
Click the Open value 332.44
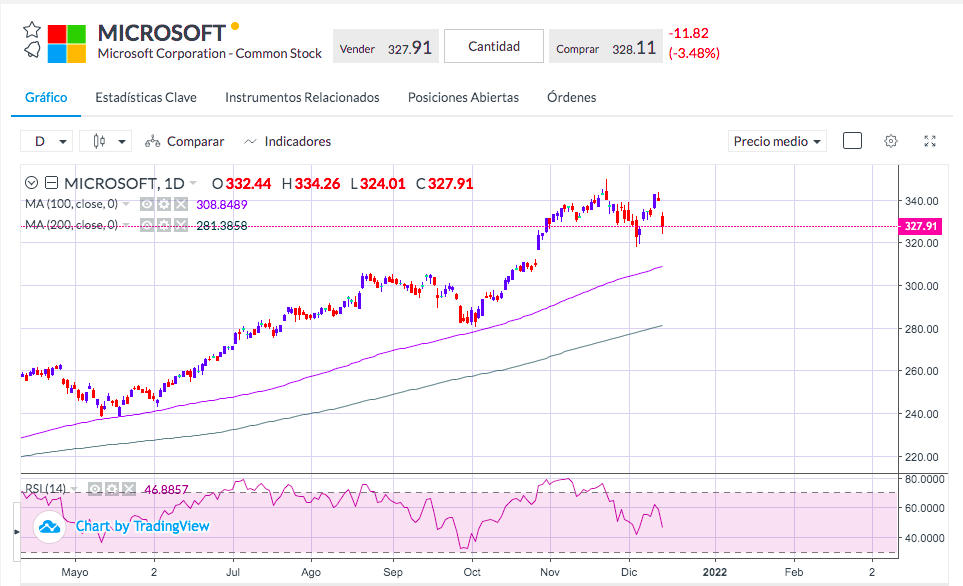(249, 184)
